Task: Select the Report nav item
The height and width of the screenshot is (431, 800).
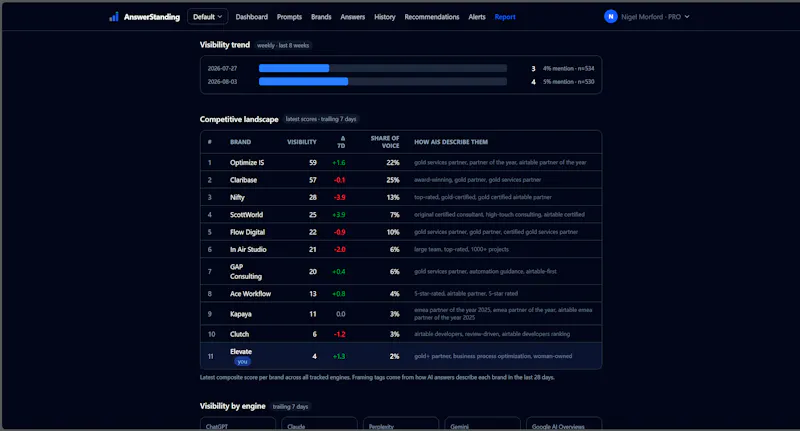Action: pos(505,17)
